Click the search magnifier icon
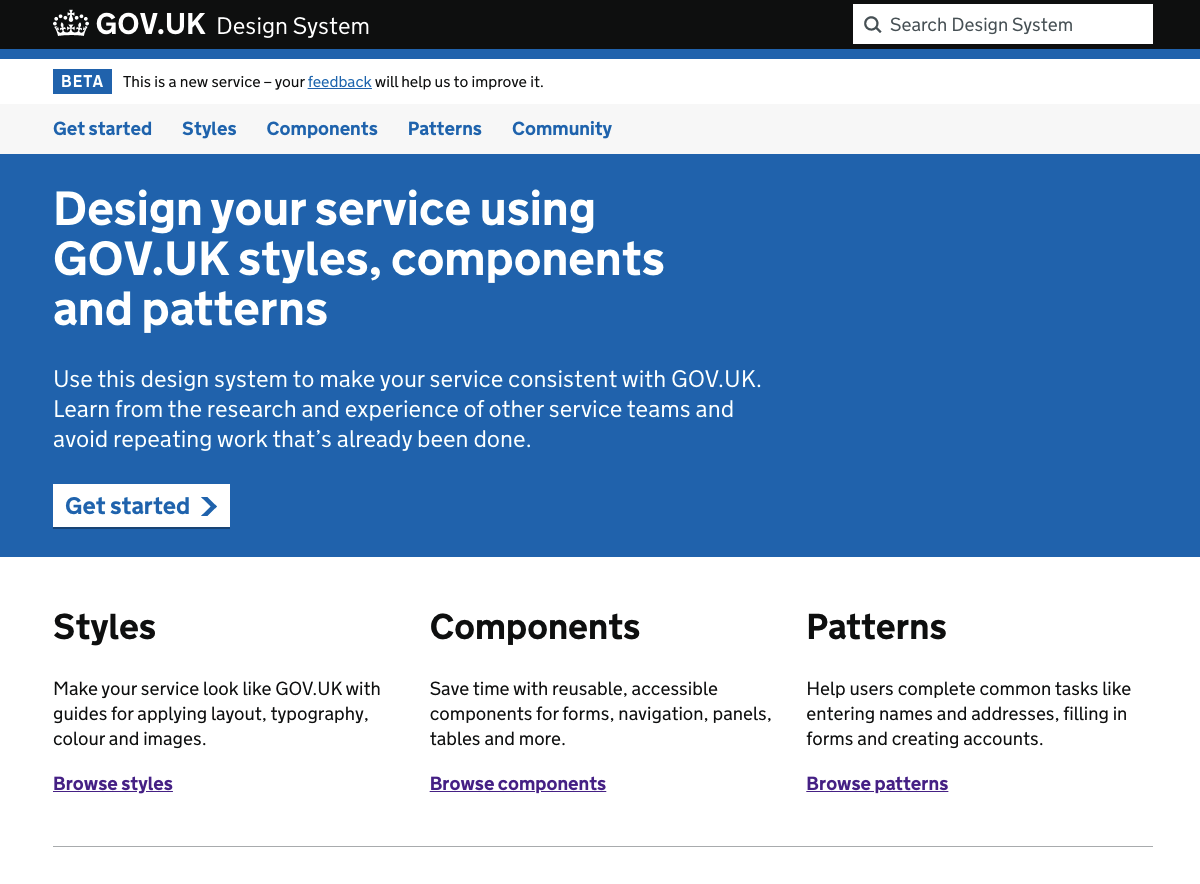 click(872, 25)
